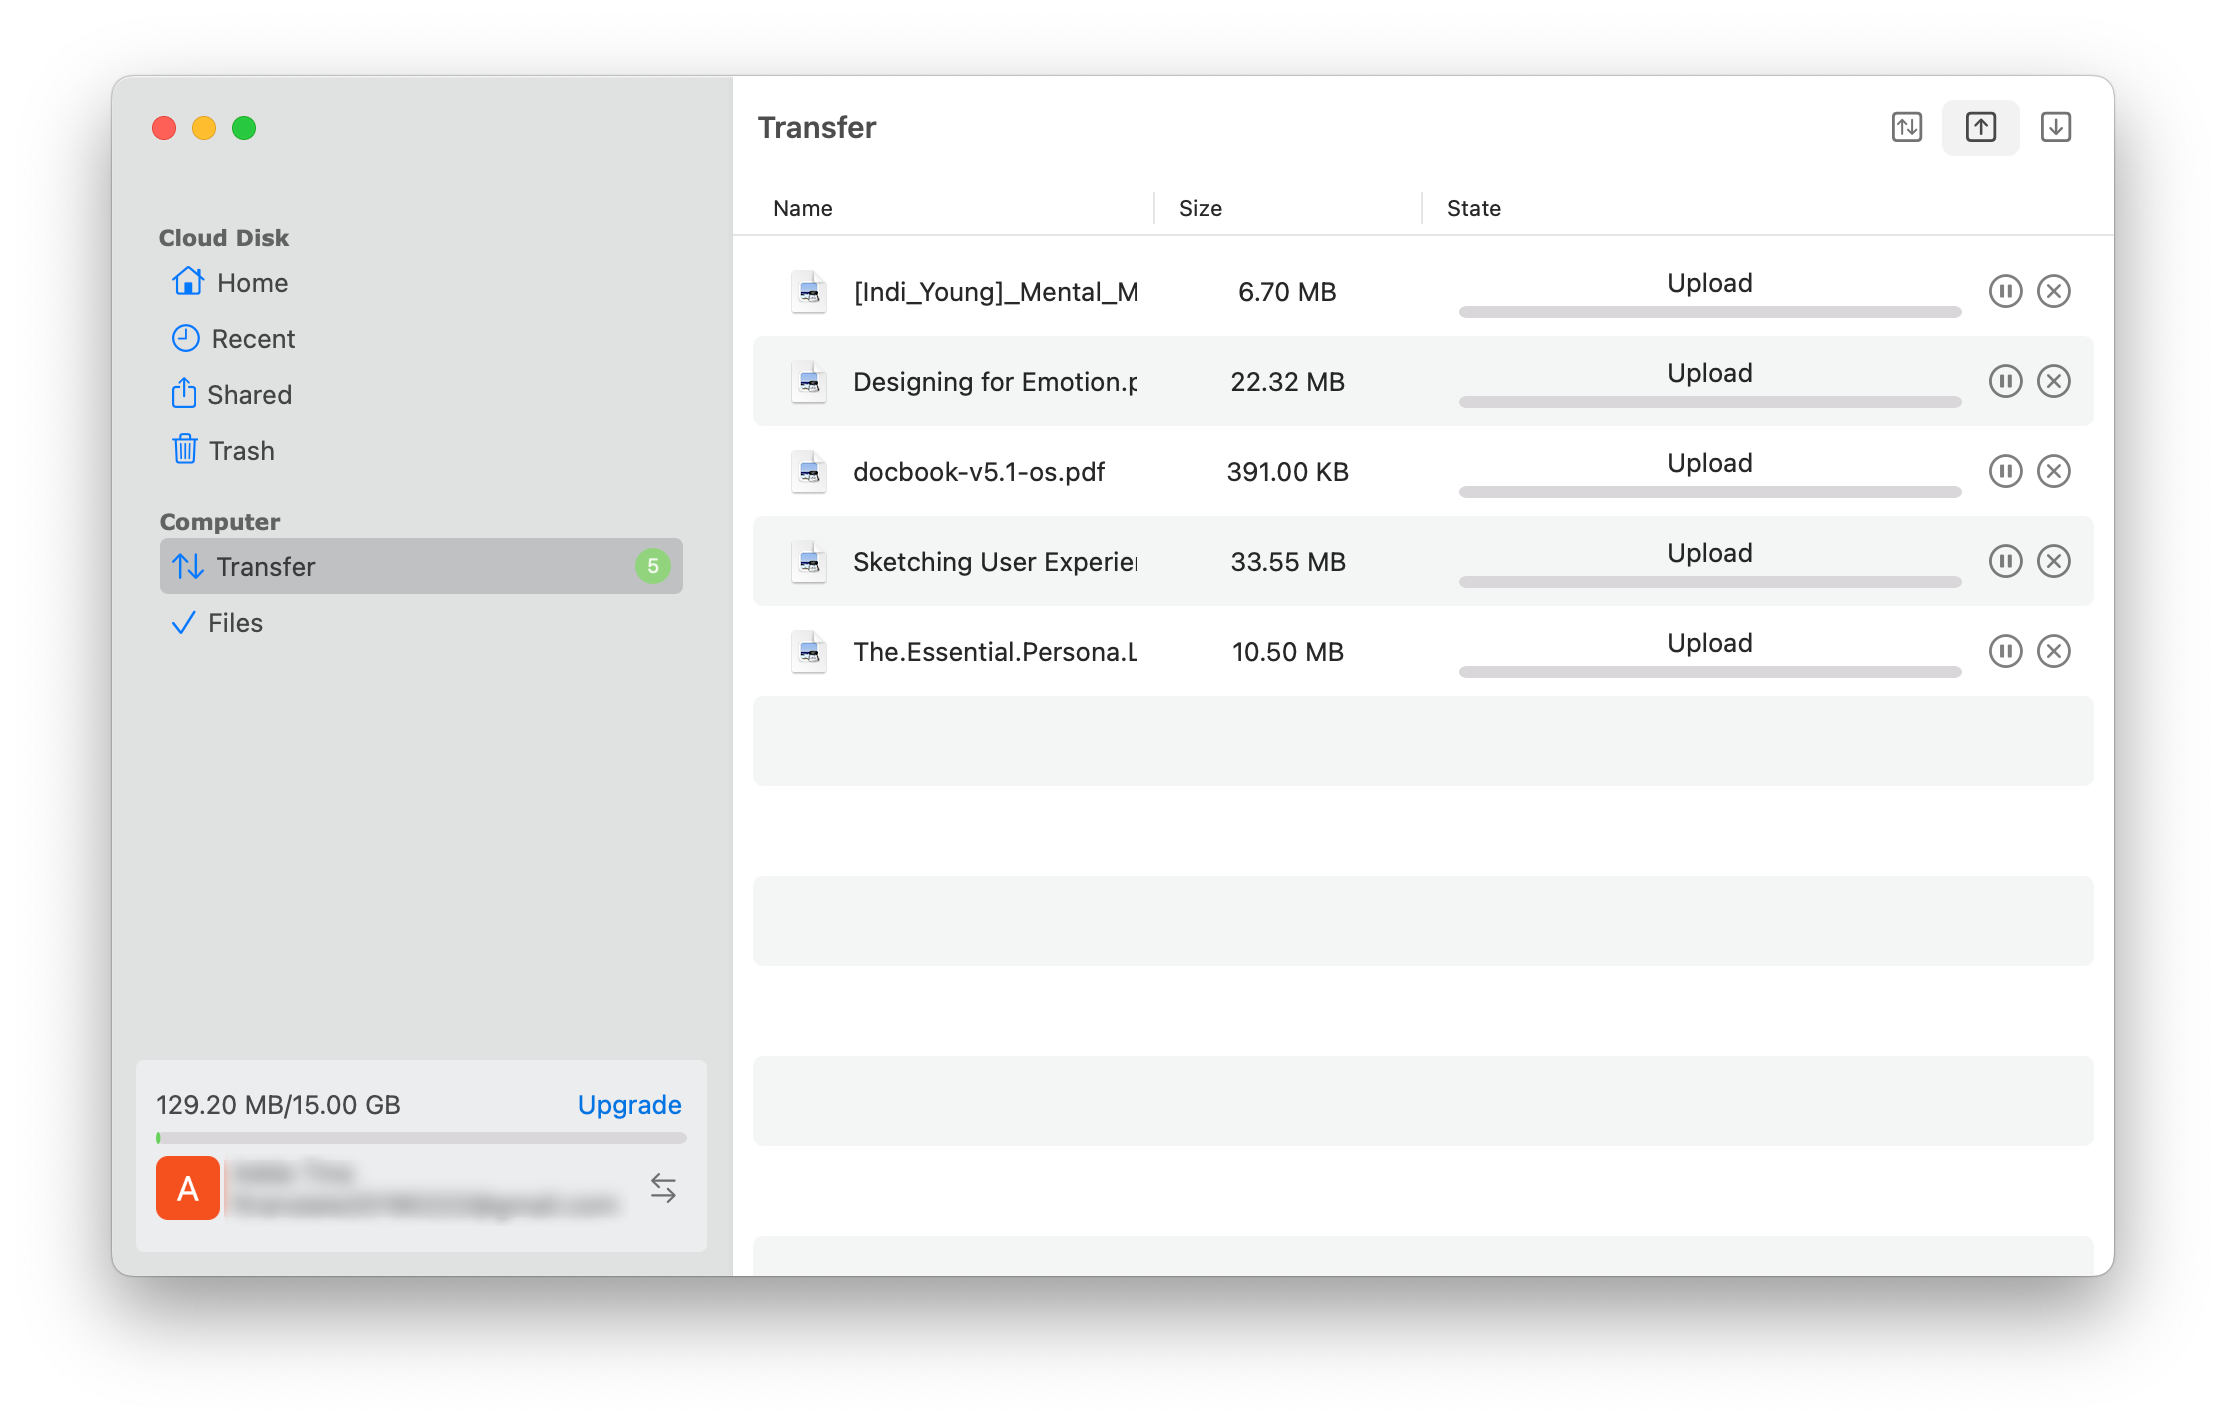Click the green 5 badge on Transfer
The image size is (2226, 1424).
652,566
